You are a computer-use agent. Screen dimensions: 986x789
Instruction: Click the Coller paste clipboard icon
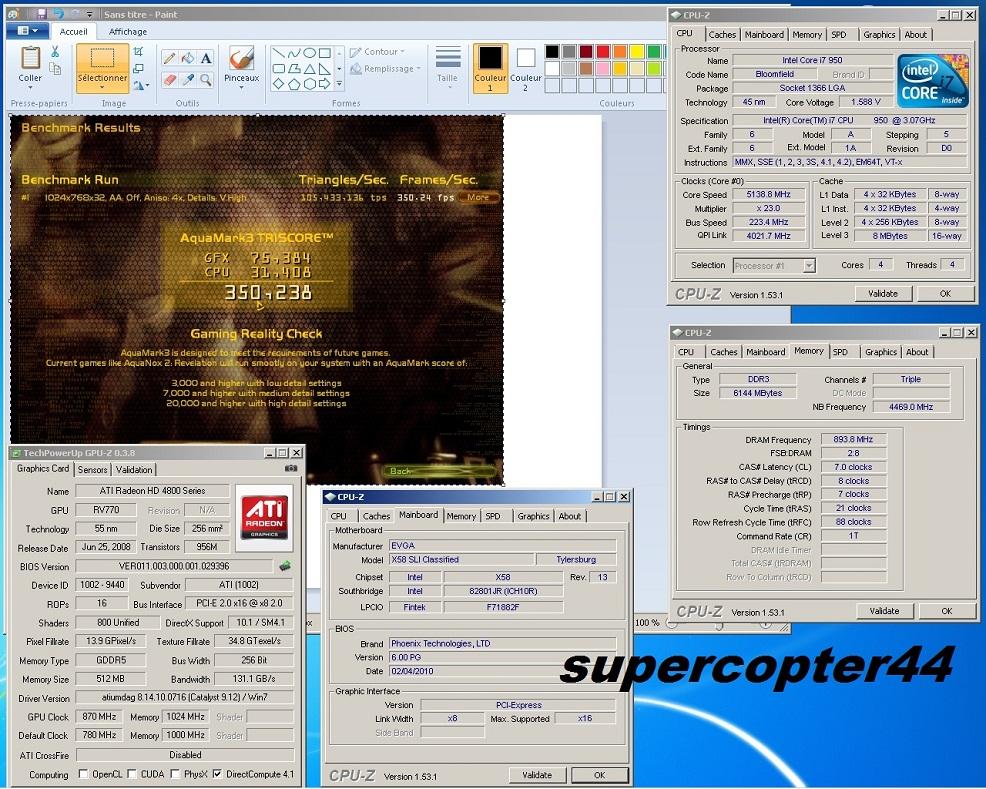coord(30,58)
